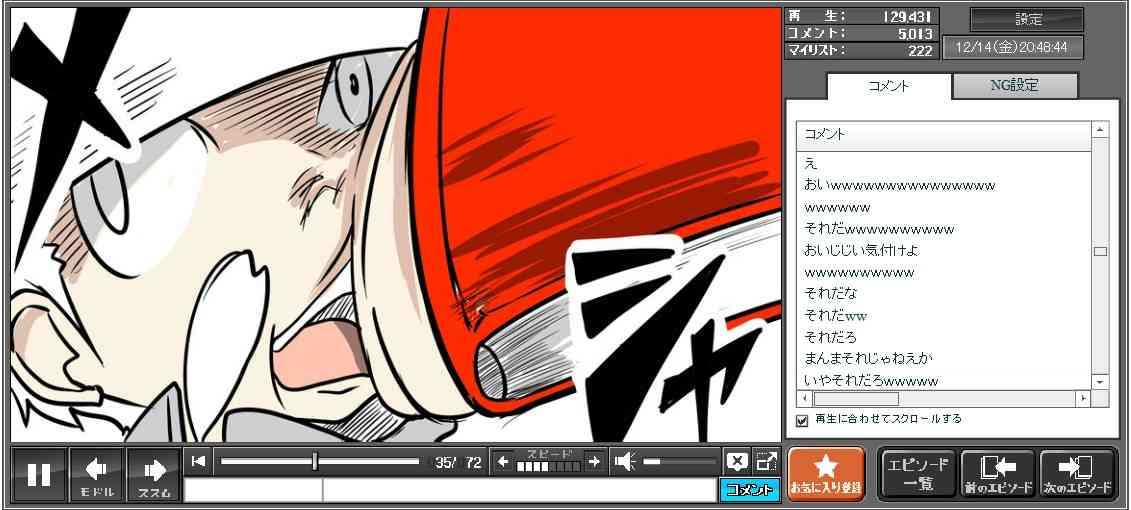Increase speed with the right arrow
Image resolution: width=1131 pixels, height=510 pixels.
click(x=594, y=461)
